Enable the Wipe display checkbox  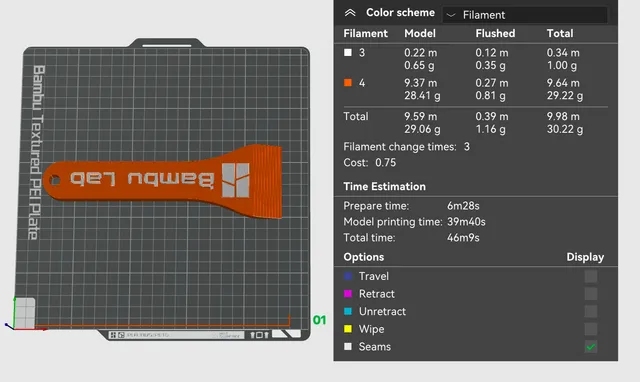pos(591,329)
